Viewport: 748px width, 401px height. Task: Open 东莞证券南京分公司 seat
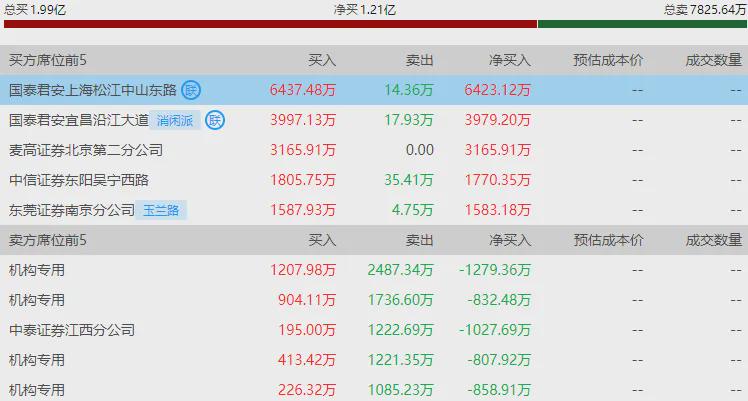72,210
